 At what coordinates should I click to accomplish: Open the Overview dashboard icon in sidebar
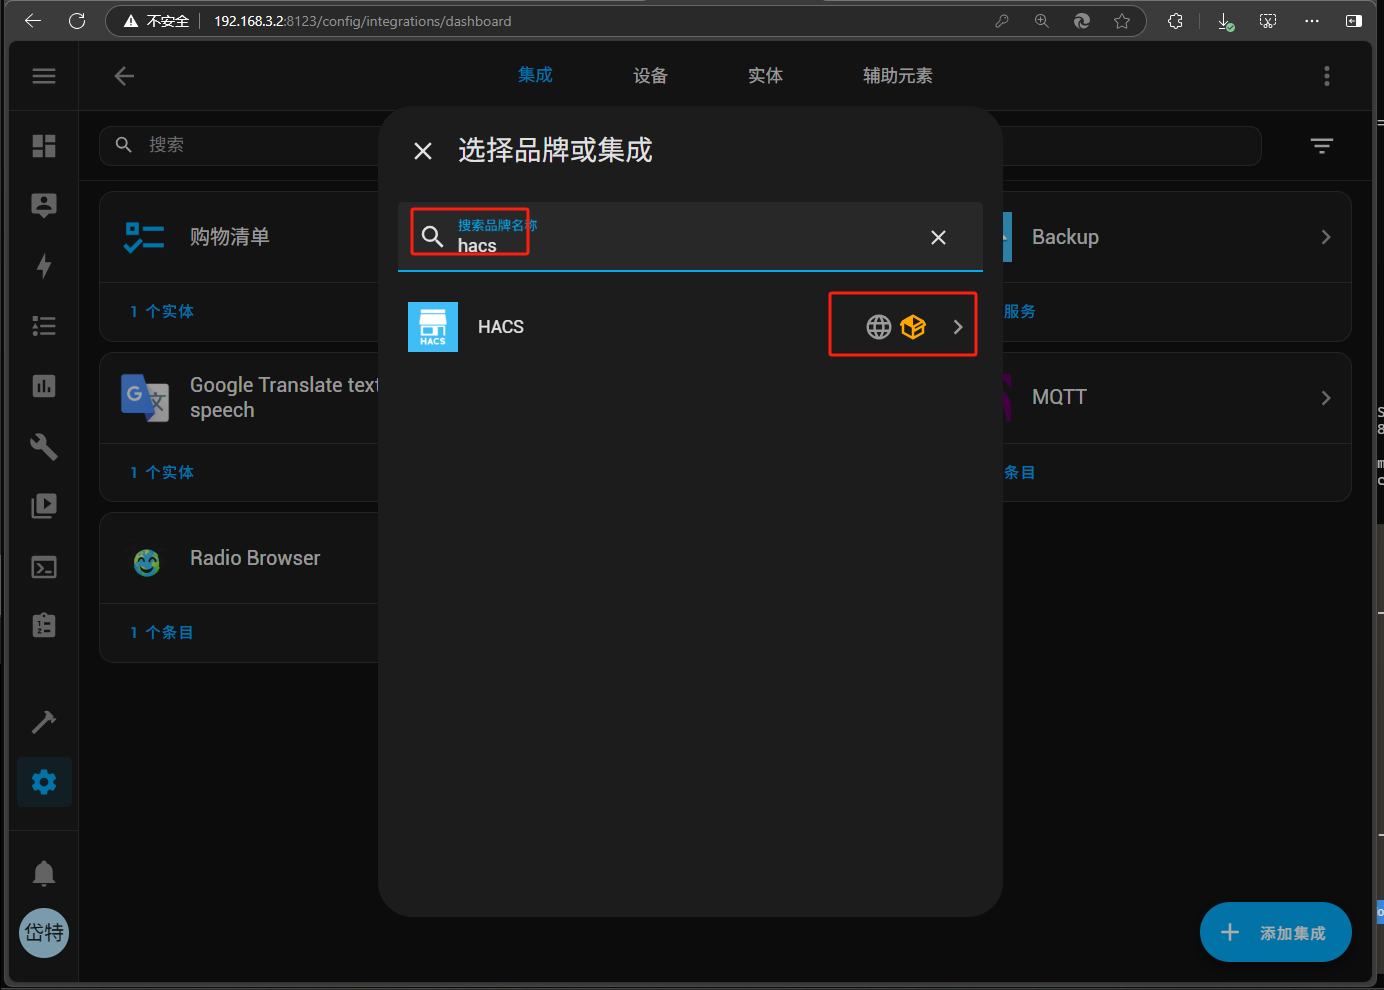[44, 146]
